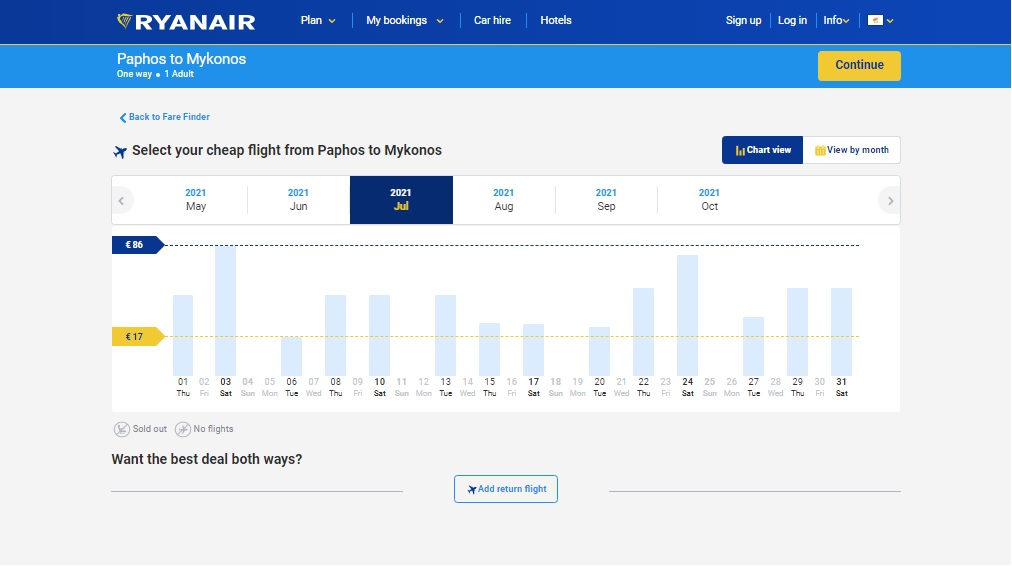Select the fare bar for 17 Sat
Viewport: 1012px width, 566px height.
click(533, 350)
